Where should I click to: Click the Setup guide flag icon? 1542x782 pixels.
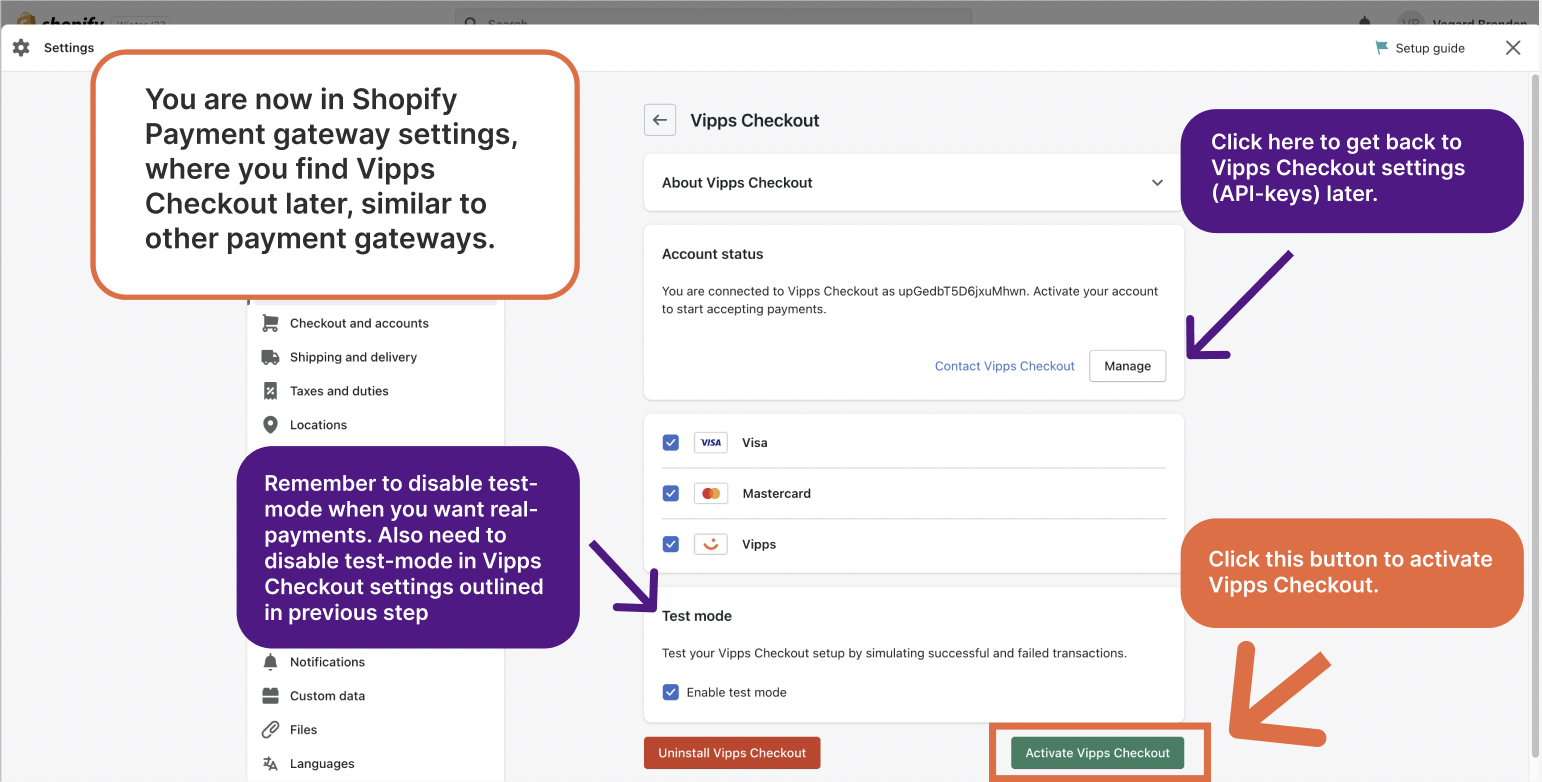tap(1382, 48)
